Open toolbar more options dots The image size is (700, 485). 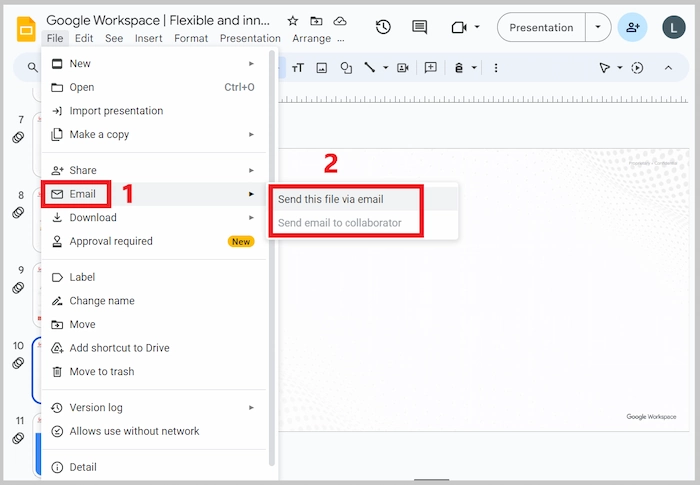496,68
